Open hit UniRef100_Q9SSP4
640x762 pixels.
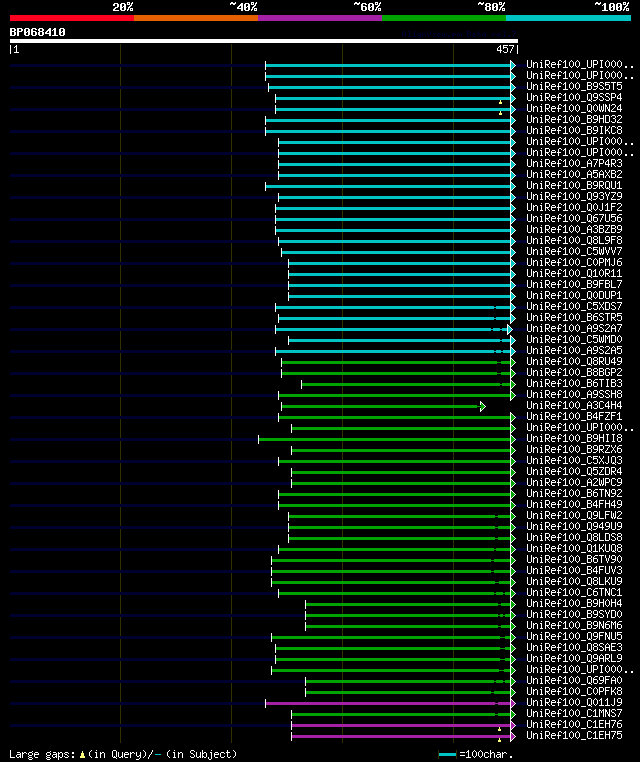574,97
